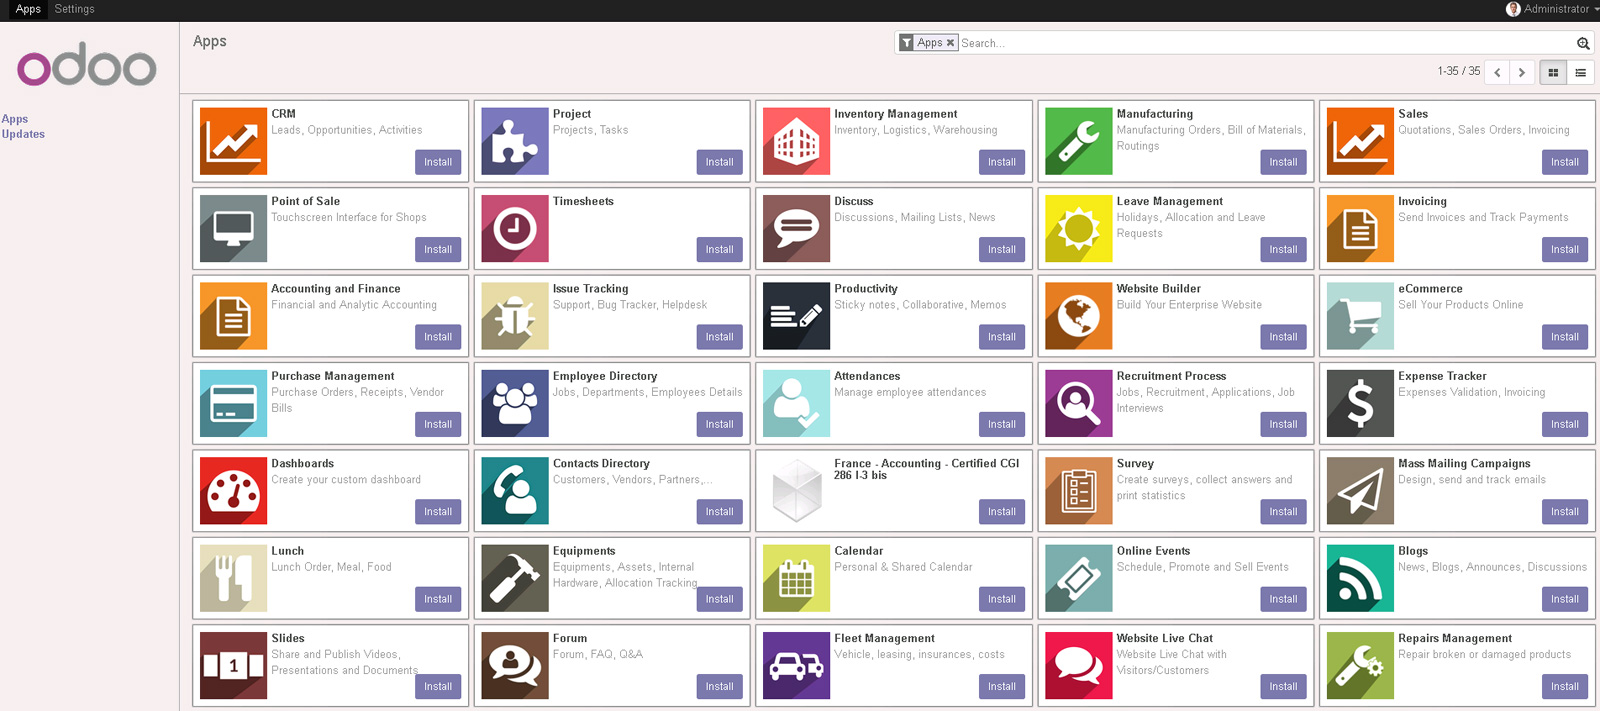Select Apps in the left sidebar
The width and height of the screenshot is (1600, 711).
[15, 119]
